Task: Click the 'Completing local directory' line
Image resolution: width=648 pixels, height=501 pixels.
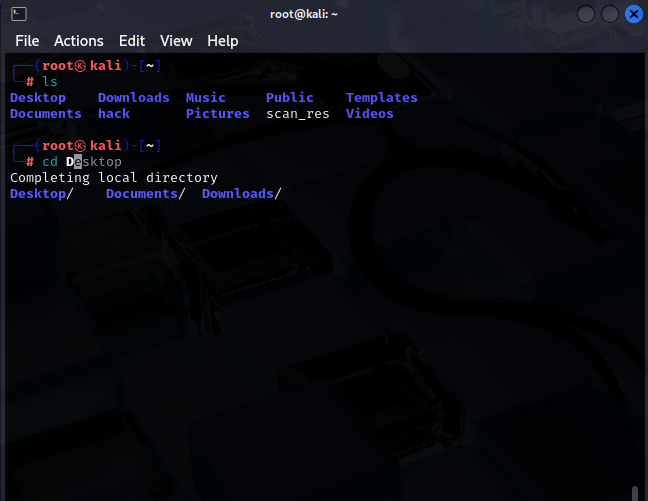Action: (114, 178)
